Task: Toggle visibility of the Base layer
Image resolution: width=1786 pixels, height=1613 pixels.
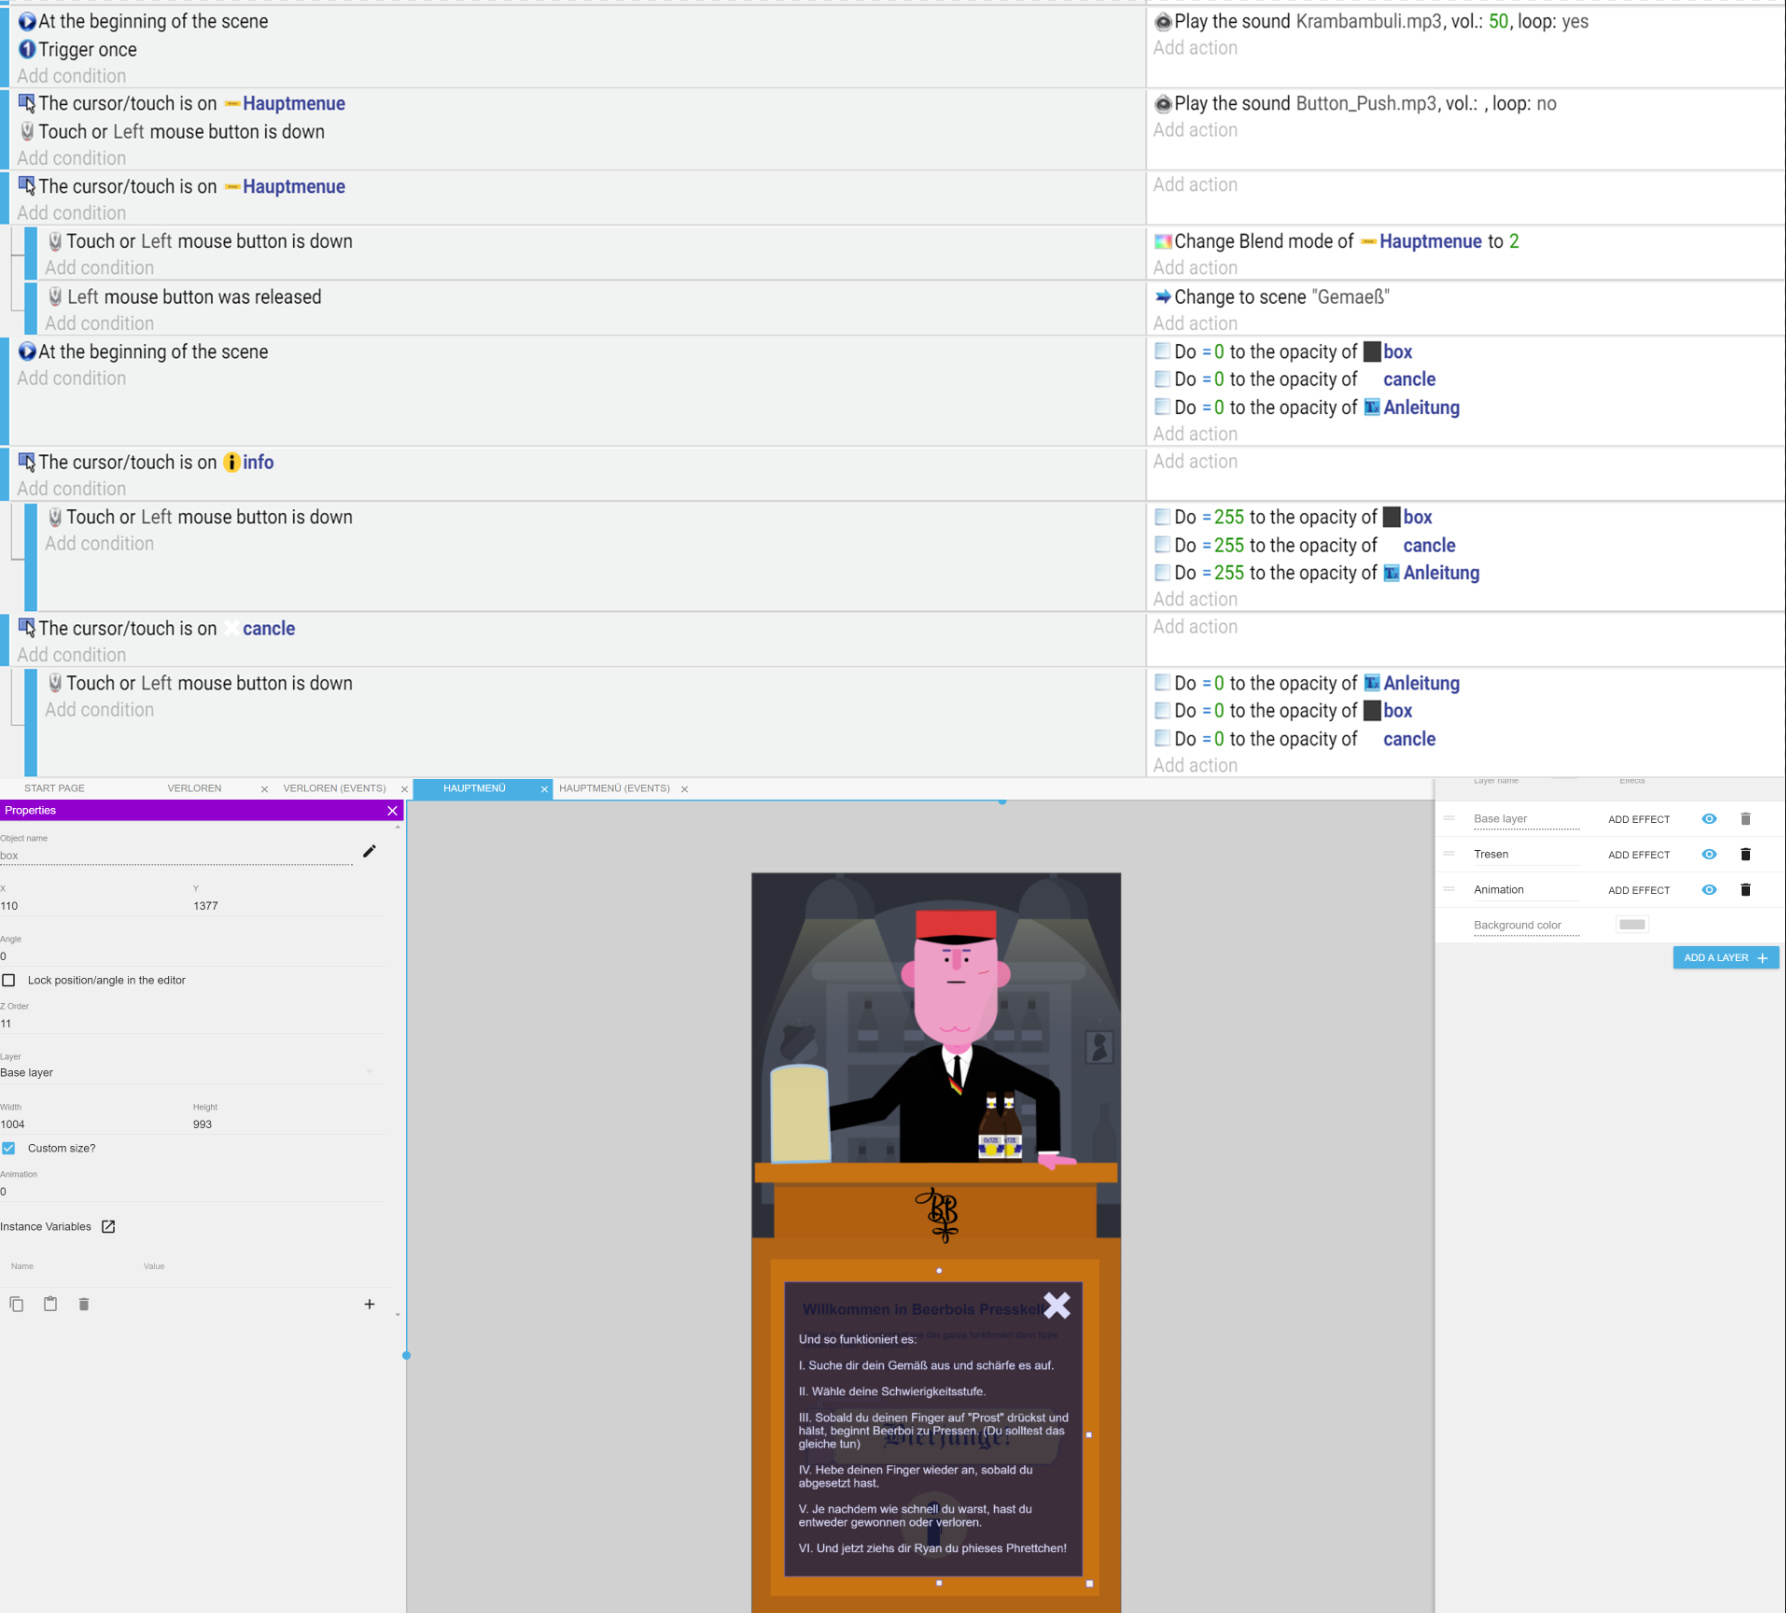Action: click(x=1709, y=819)
